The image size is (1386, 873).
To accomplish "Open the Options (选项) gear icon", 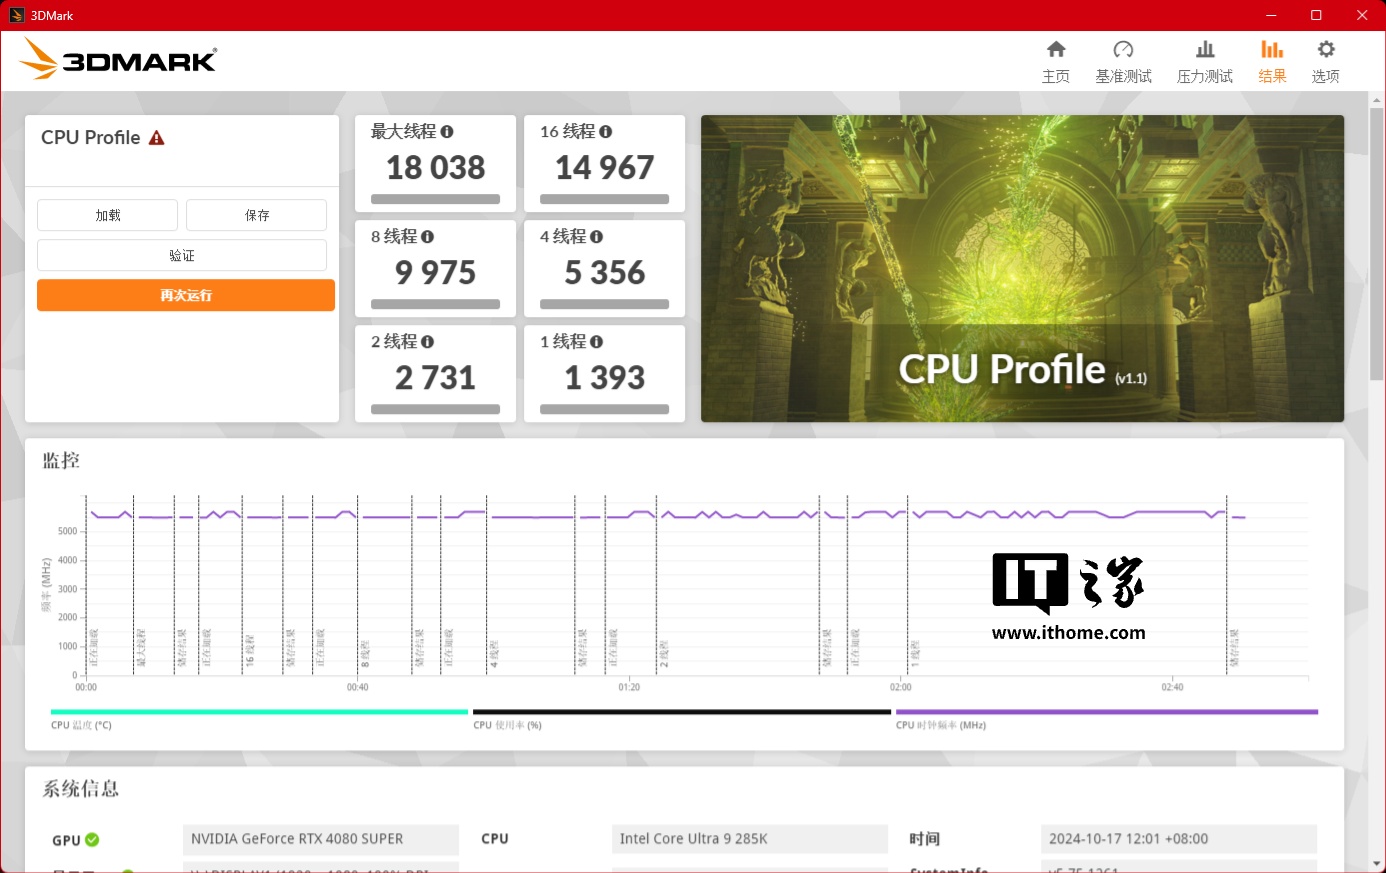I will 1326,50.
